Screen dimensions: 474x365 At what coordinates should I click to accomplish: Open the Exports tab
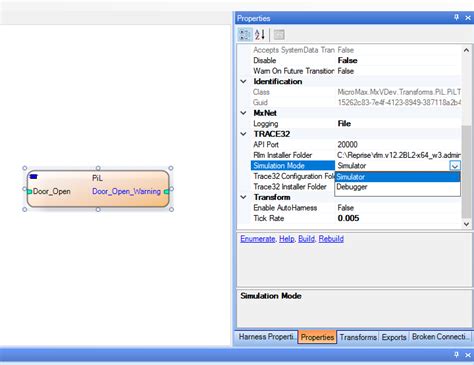click(x=394, y=337)
